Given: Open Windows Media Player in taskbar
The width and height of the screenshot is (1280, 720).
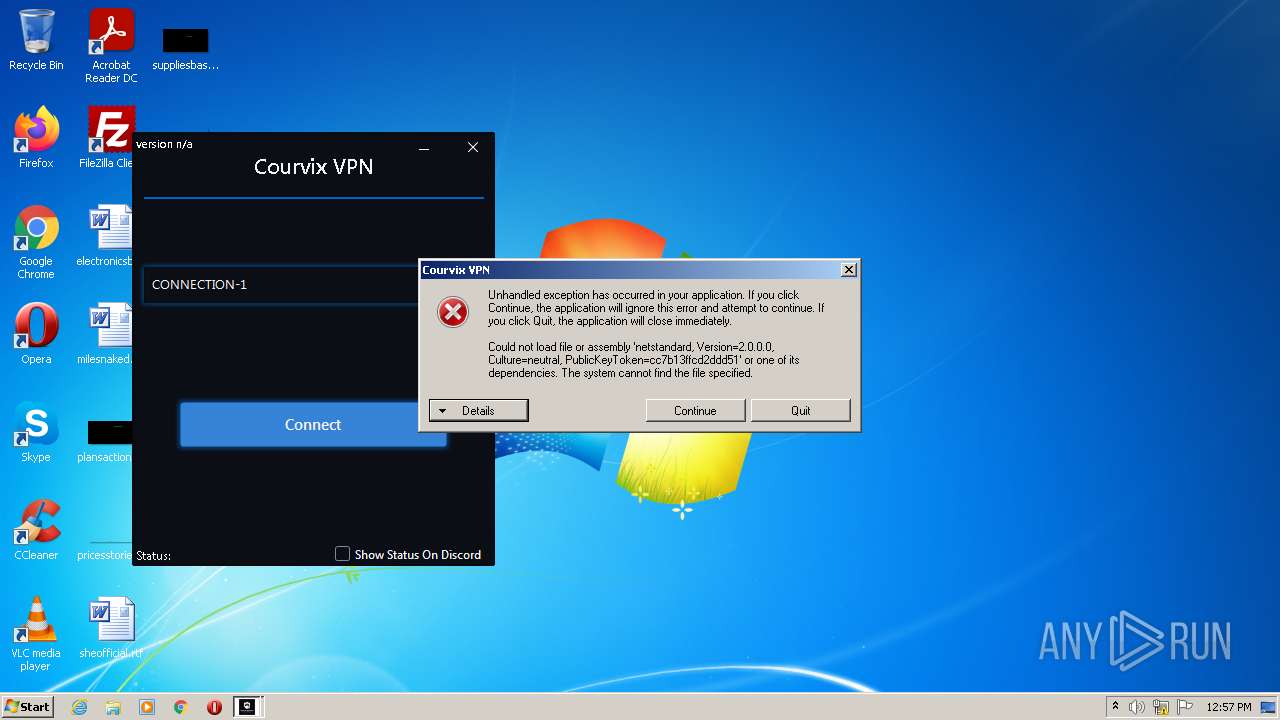Looking at the screenshot, I should (x=147, y=707).
